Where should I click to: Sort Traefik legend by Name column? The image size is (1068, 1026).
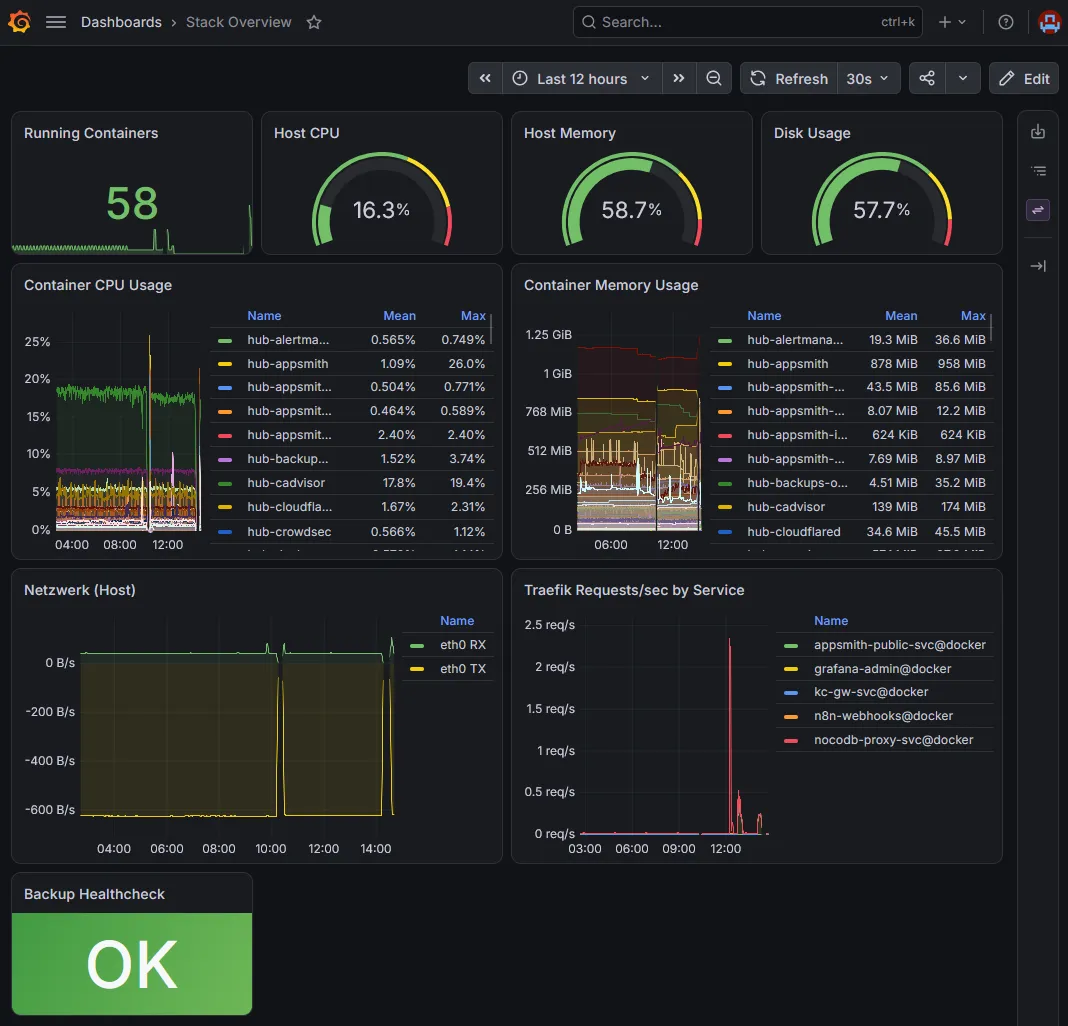coord(831,621)
